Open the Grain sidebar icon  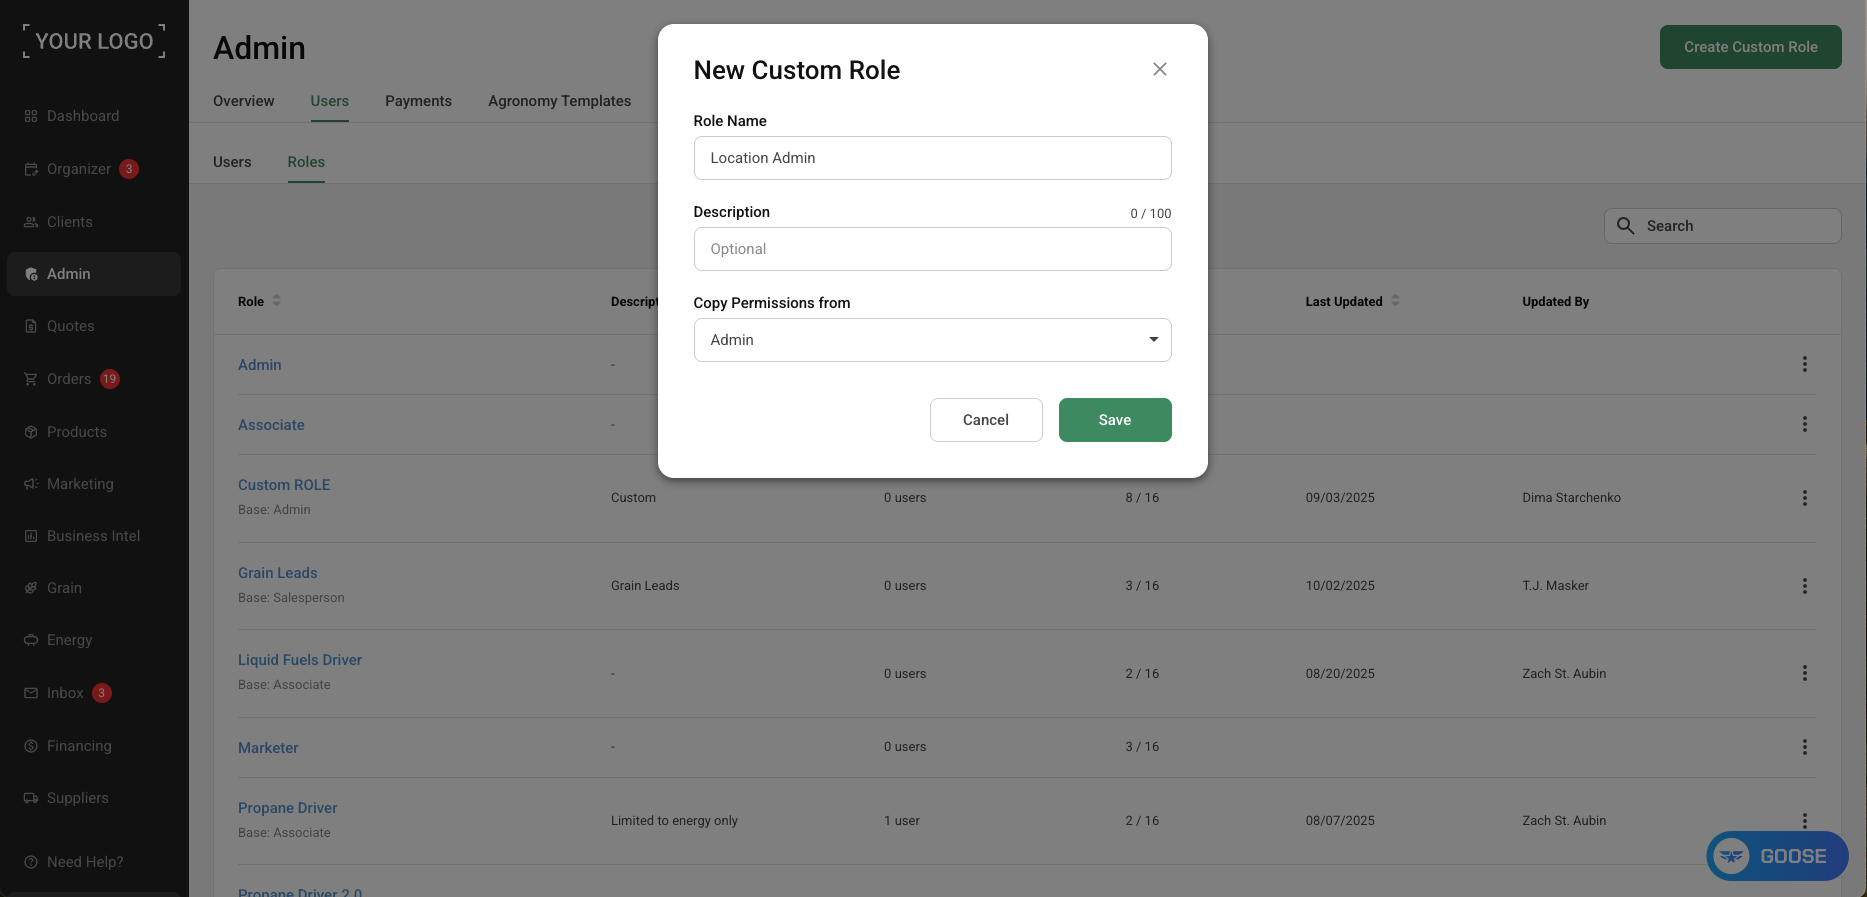click(31, 588)
